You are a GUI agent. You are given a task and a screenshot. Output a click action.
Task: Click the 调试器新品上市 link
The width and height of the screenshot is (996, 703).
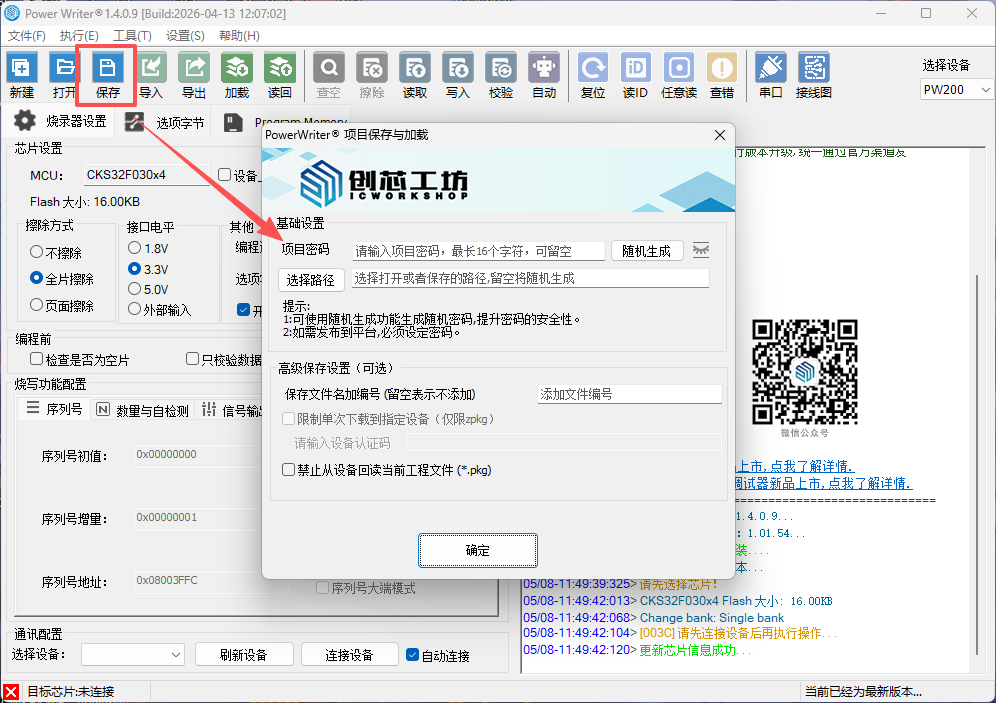[823, 483]
